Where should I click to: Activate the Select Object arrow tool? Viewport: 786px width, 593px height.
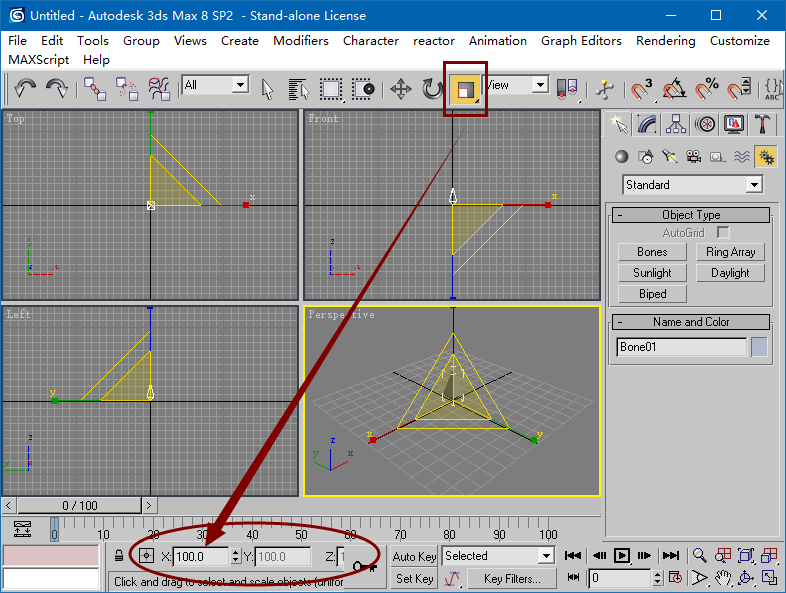(268, 90)
